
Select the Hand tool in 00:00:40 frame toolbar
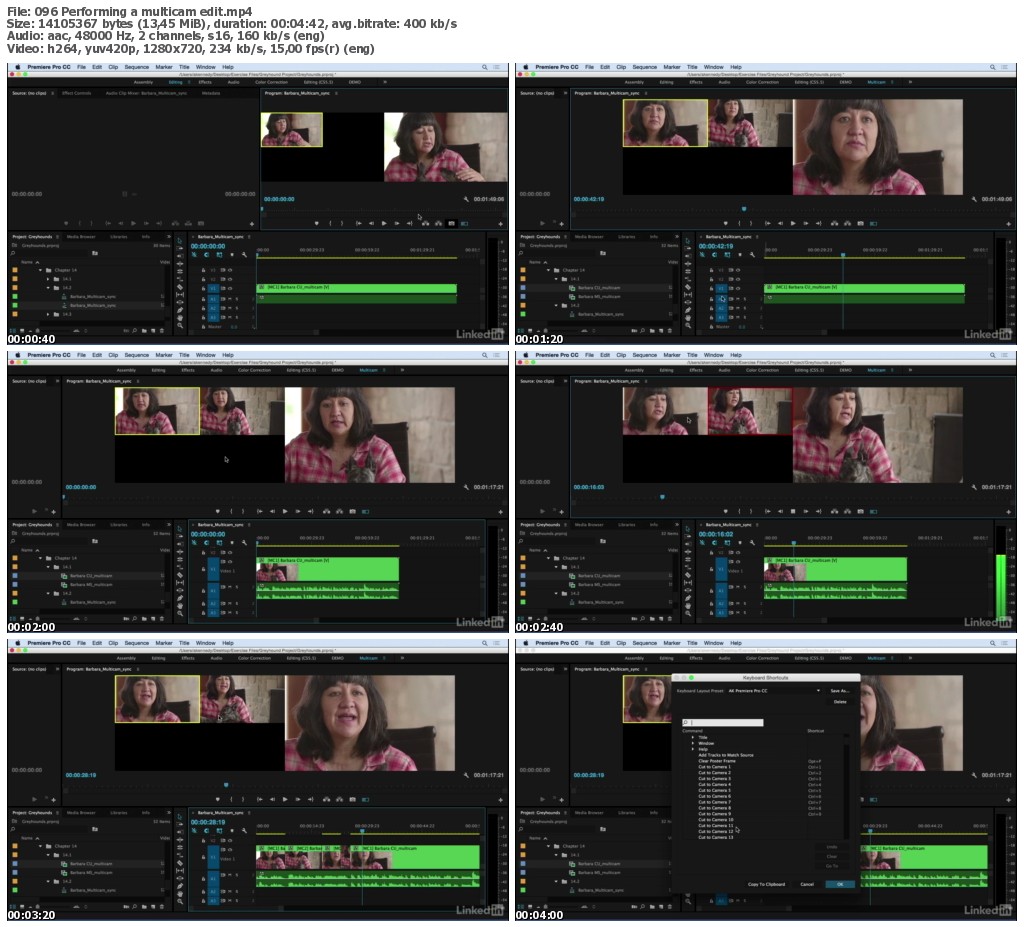tap(180, 318)
